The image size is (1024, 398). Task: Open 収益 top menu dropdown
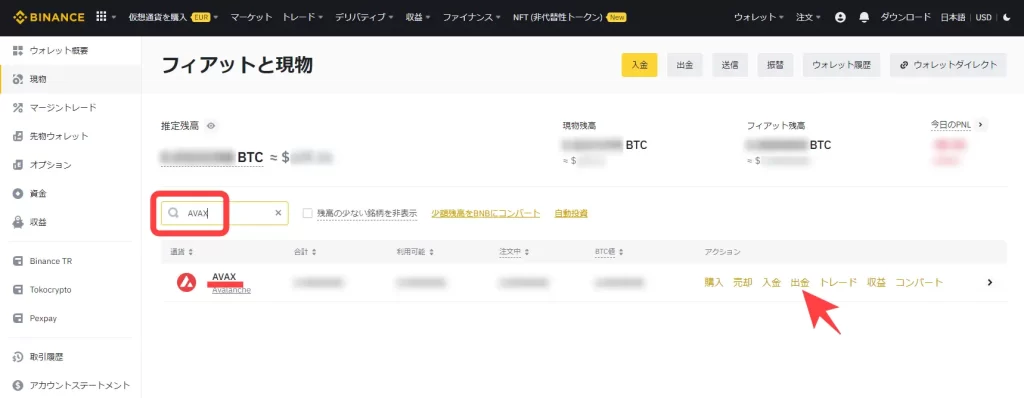click(418, 18)
